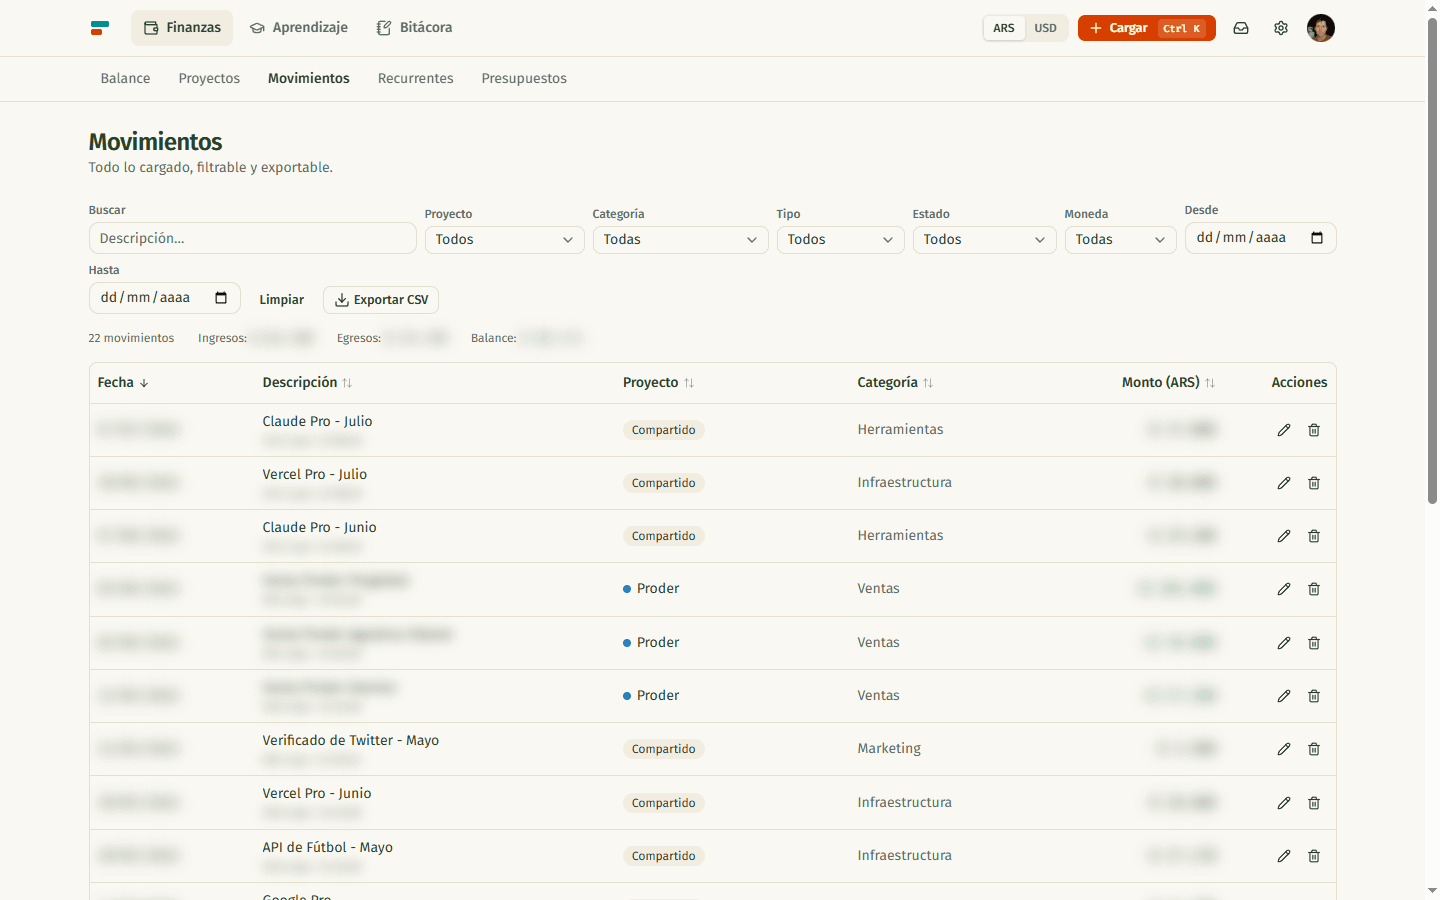Delete the Claude Pro - Junio entry

[1314, 536]
